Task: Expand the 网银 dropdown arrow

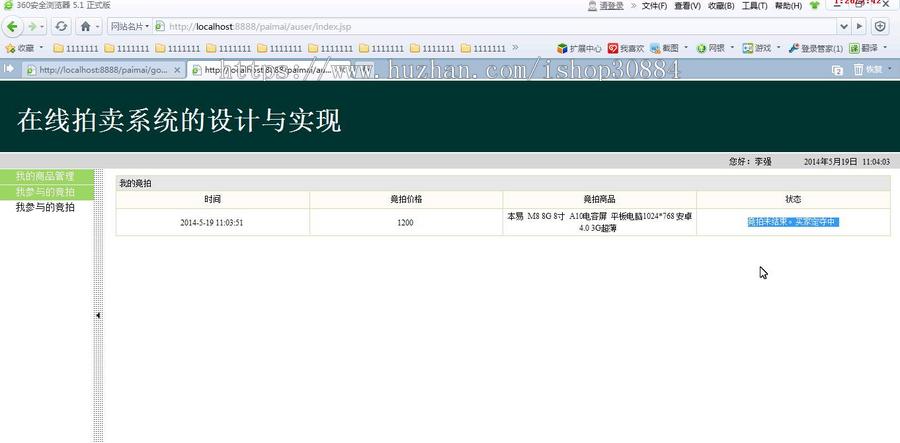Action: coord(732,48)
